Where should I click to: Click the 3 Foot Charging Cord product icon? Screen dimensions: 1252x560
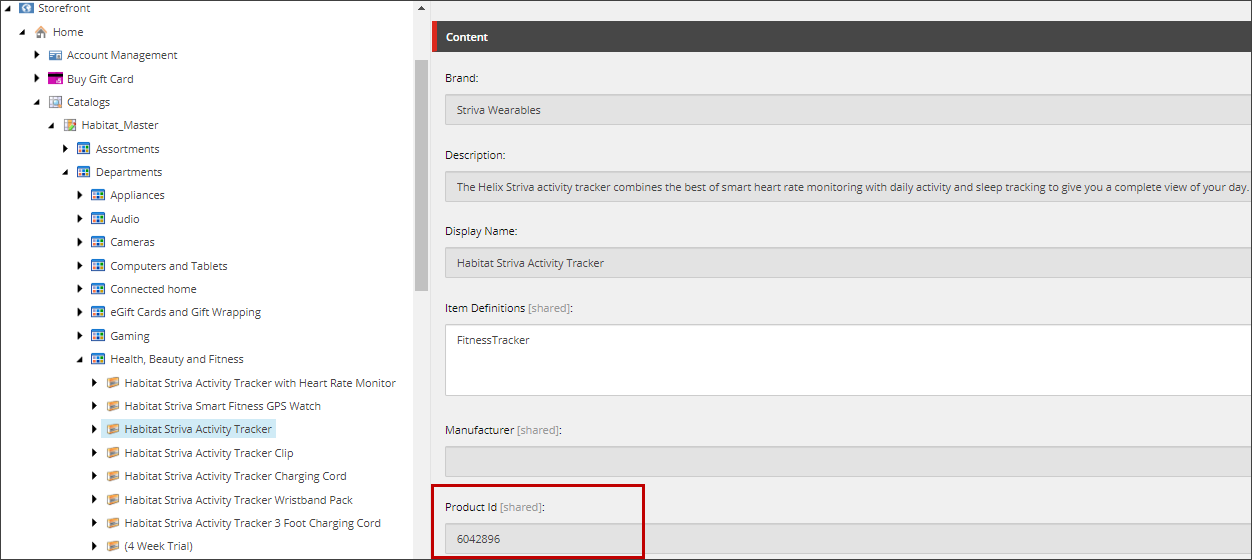(x=113, y=523)
